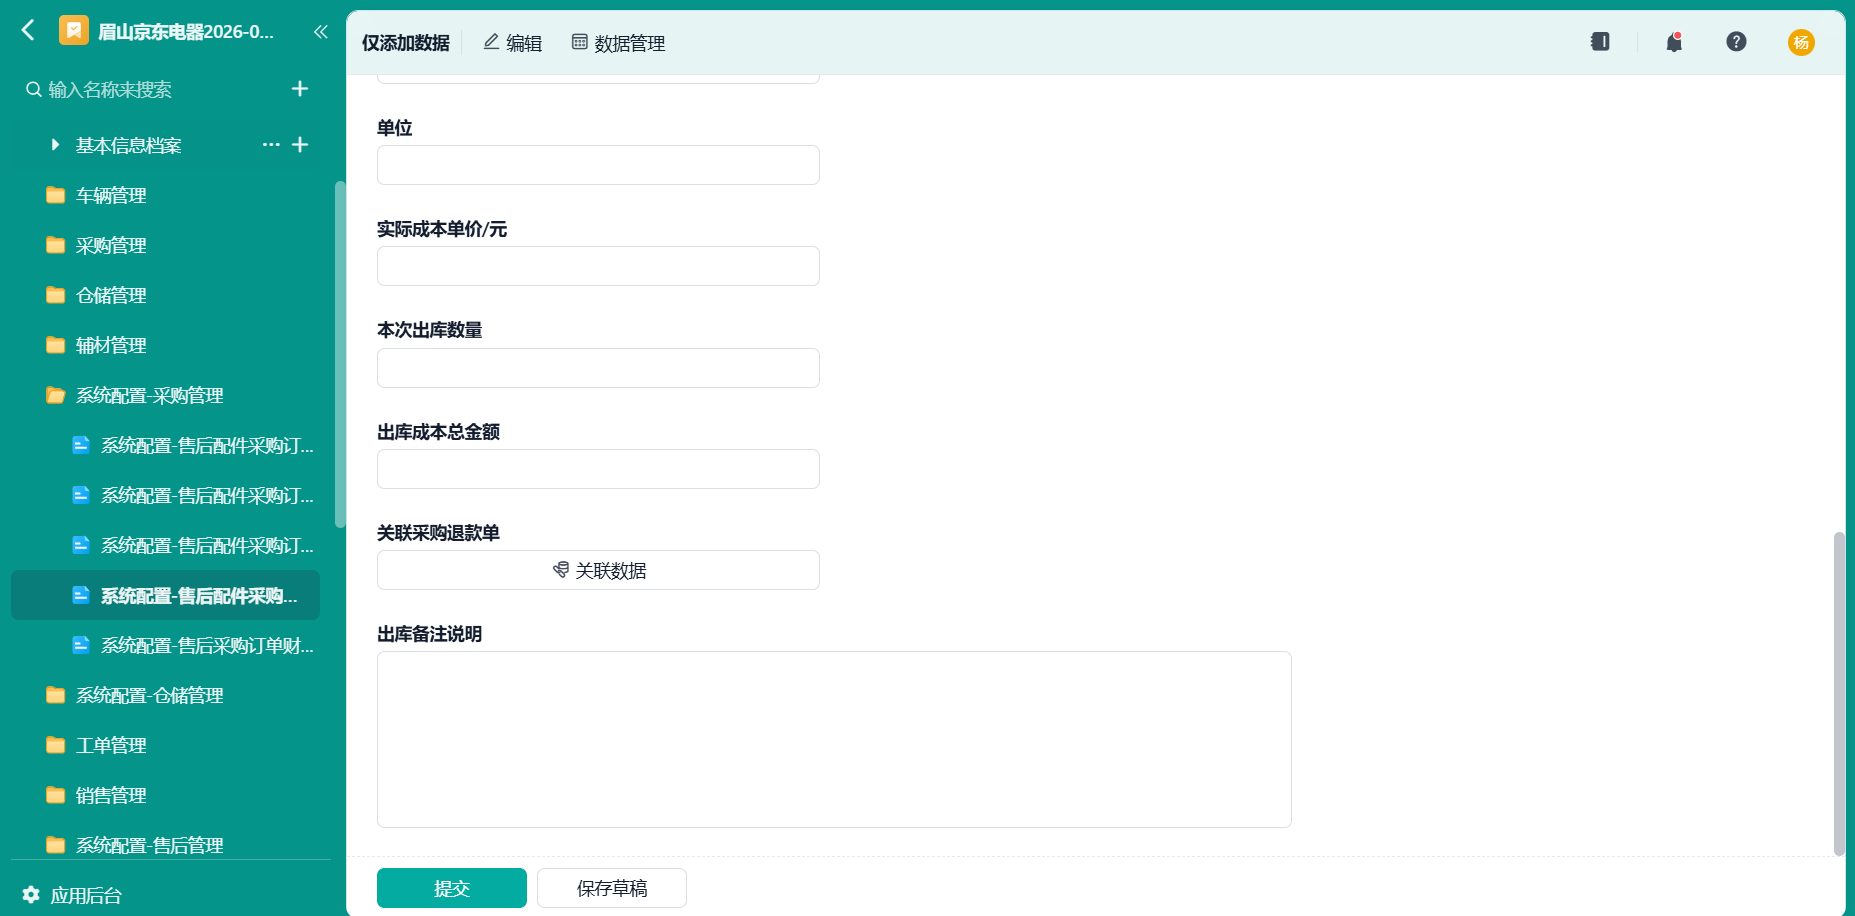This screenshot has width=1855, height=916.
Task: Add new item via plus beside search
Action: click(300, 89)
